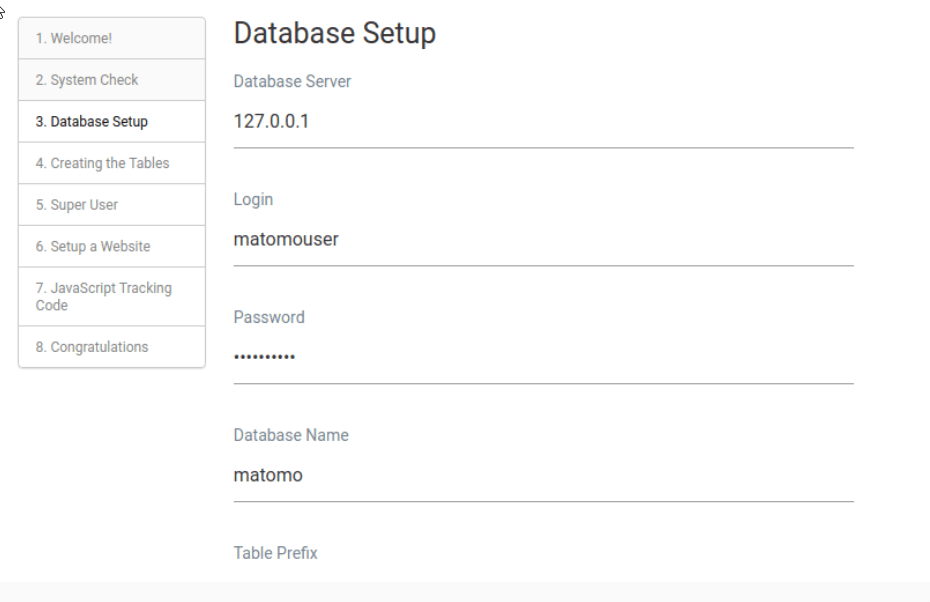This screenshot has height=602, width=930.
Task: Open the Super User step
Action: tap(112, 204)
